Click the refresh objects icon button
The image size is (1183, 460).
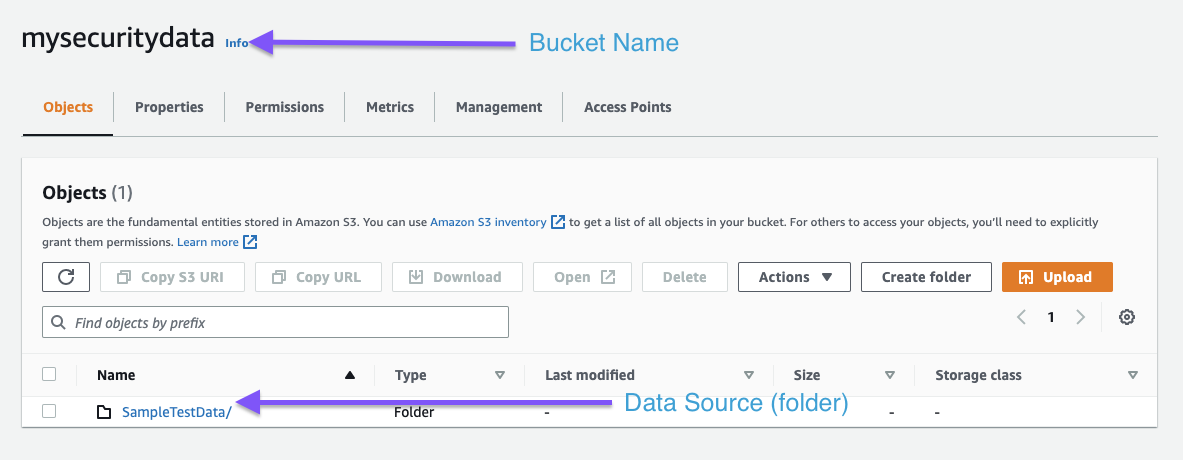pos(66,277)
